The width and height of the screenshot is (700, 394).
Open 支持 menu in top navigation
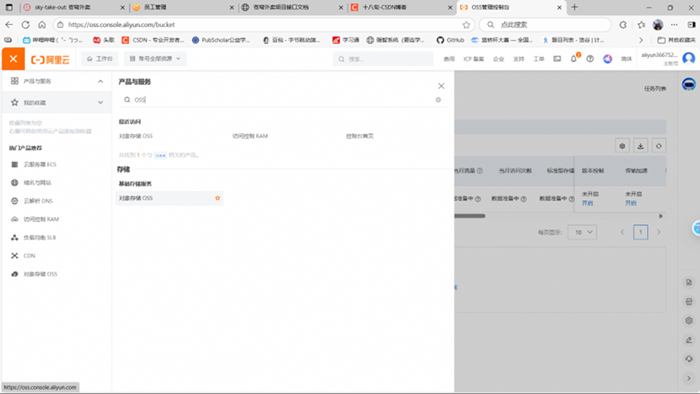(x=518, y=59)
